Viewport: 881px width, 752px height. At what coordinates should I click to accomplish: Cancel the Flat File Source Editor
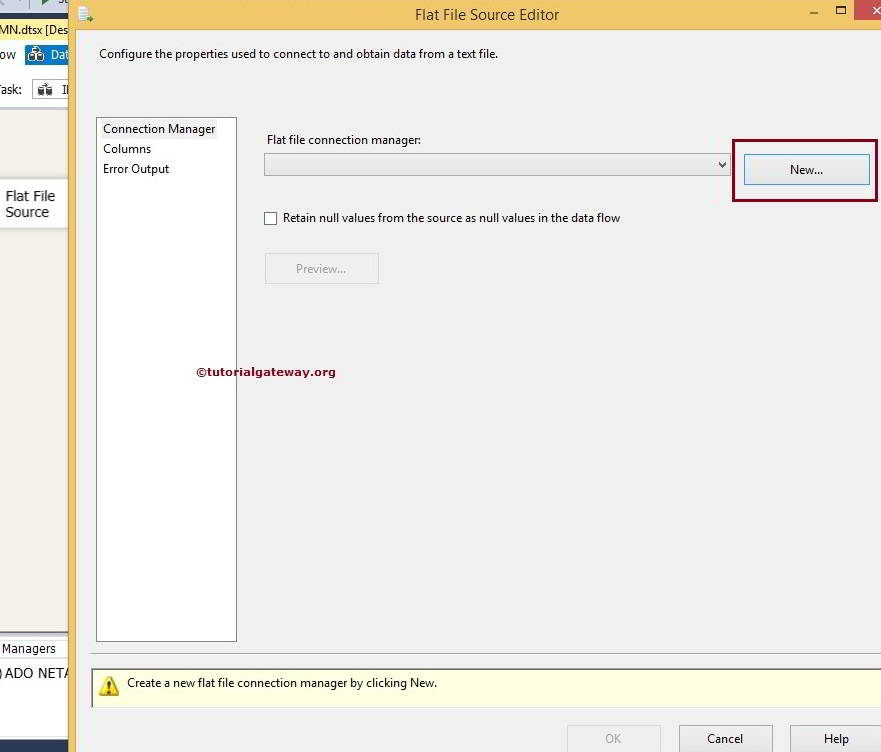[725, 739]
